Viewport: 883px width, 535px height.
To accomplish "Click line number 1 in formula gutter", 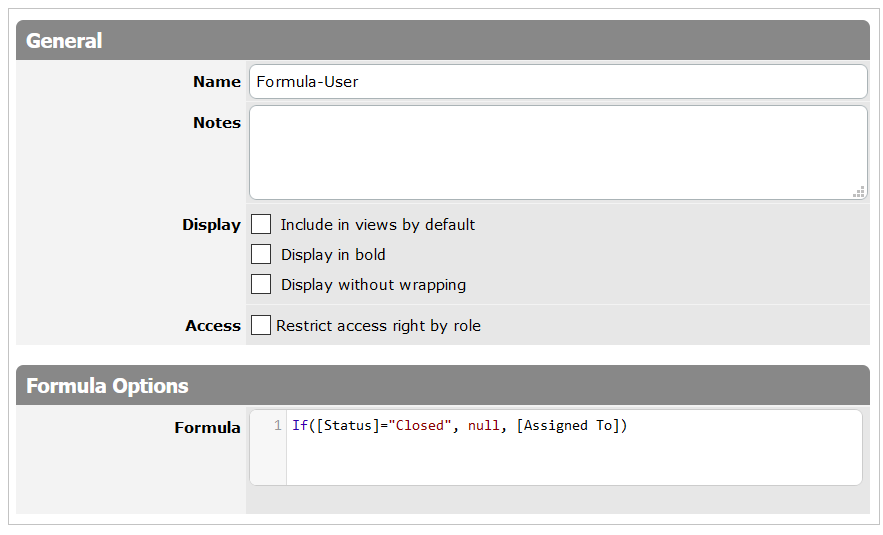I will pos(278,425).
